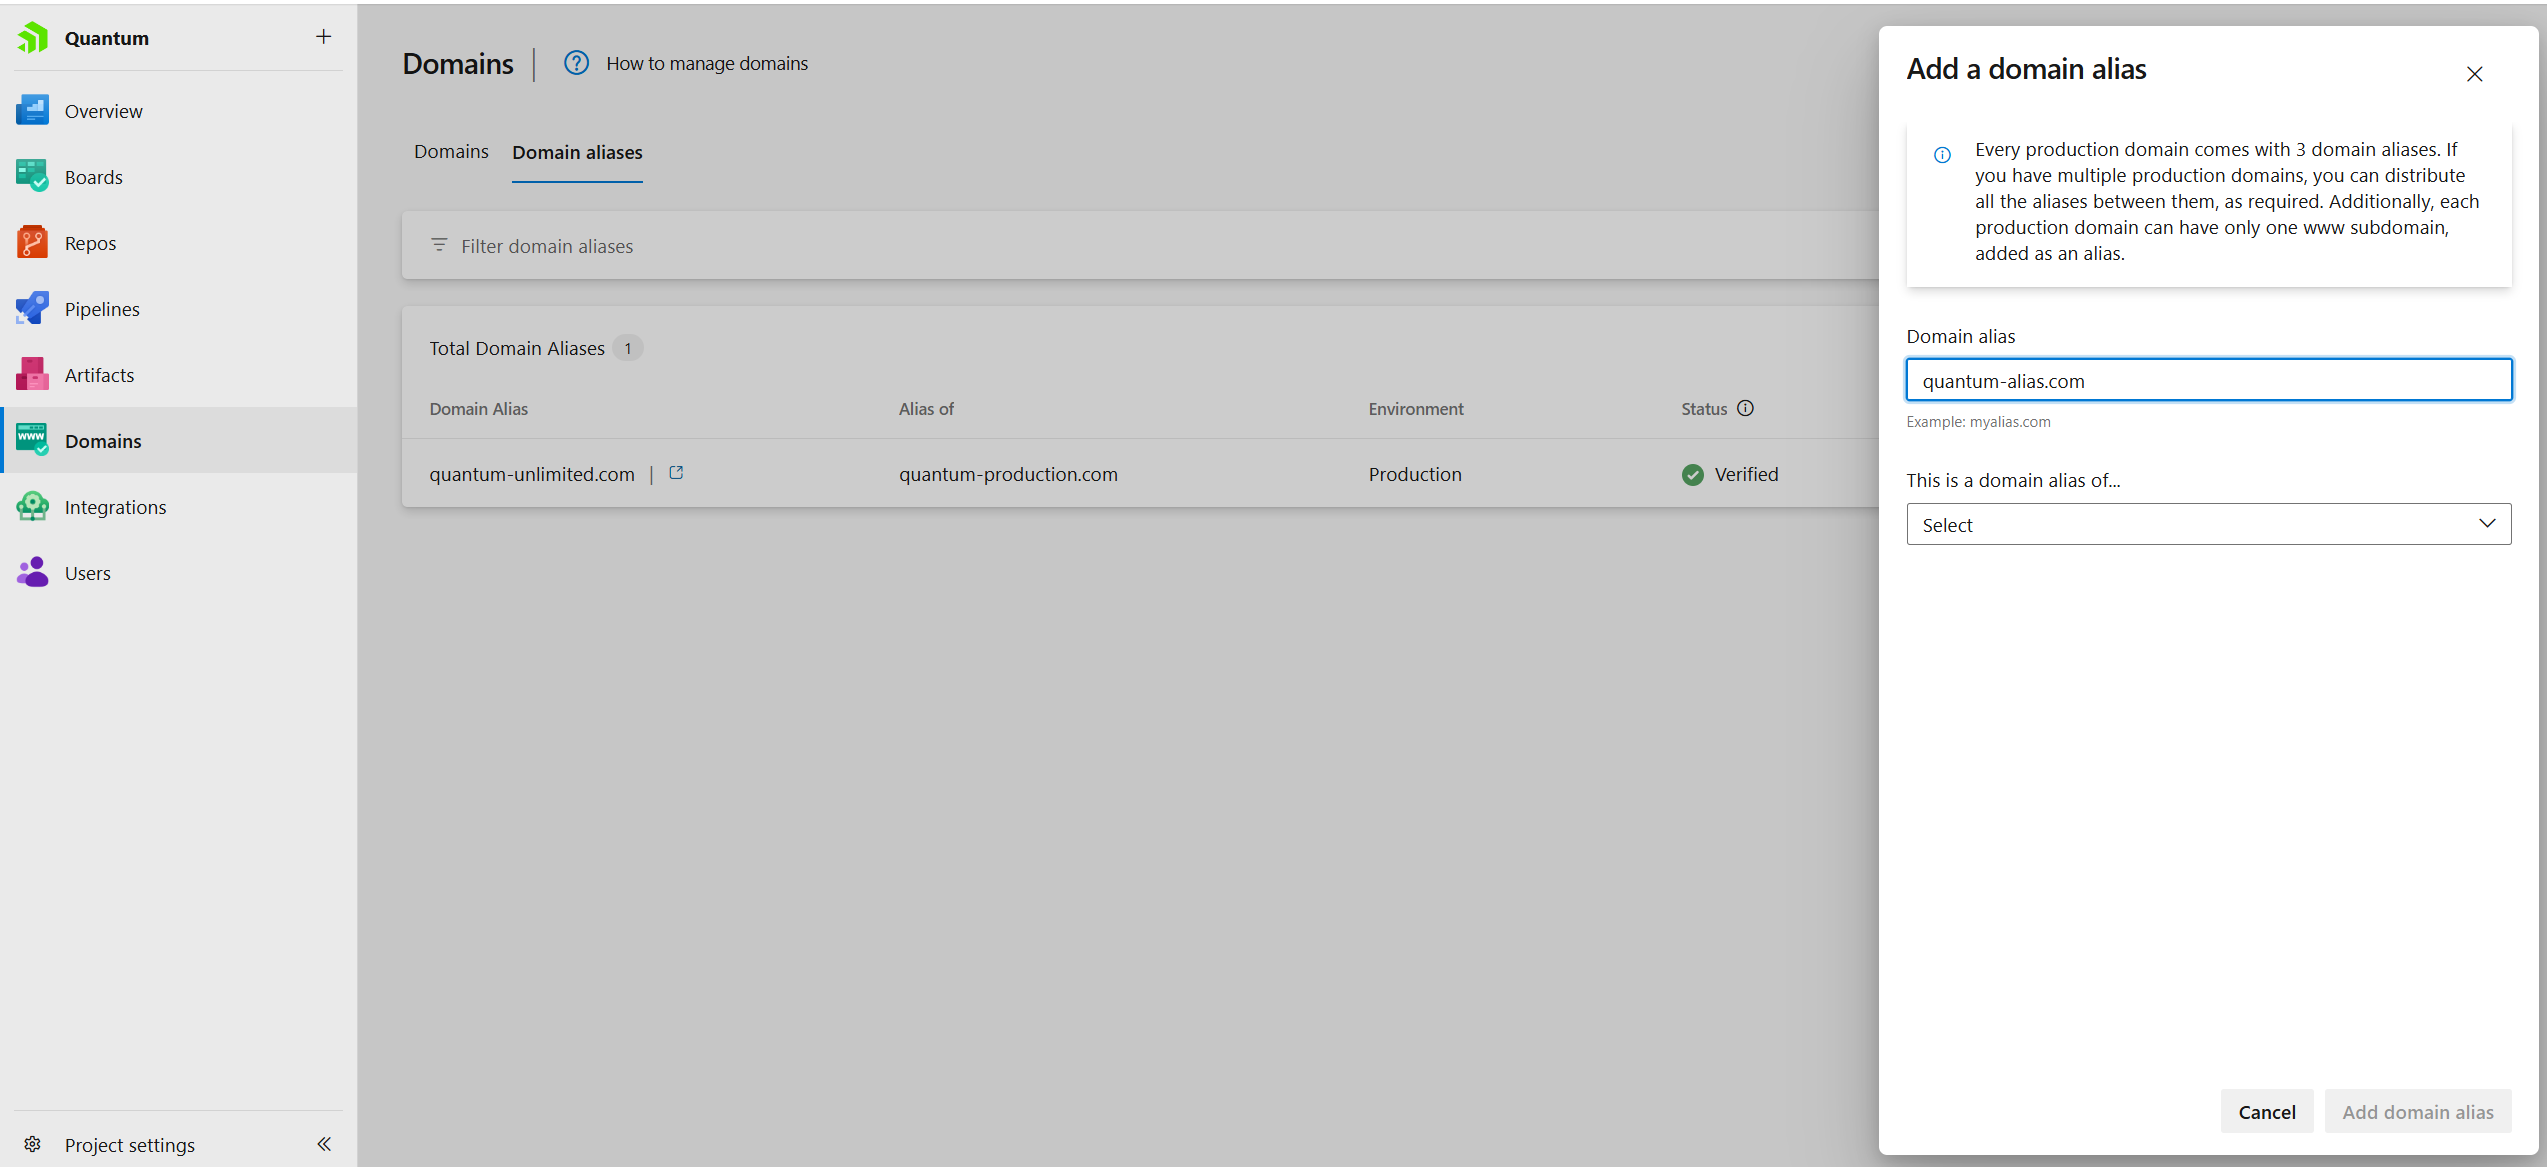This screenshot has height=1167, width=2547.
Task: Click How to manage domains link
Action: tap(707, 64)
